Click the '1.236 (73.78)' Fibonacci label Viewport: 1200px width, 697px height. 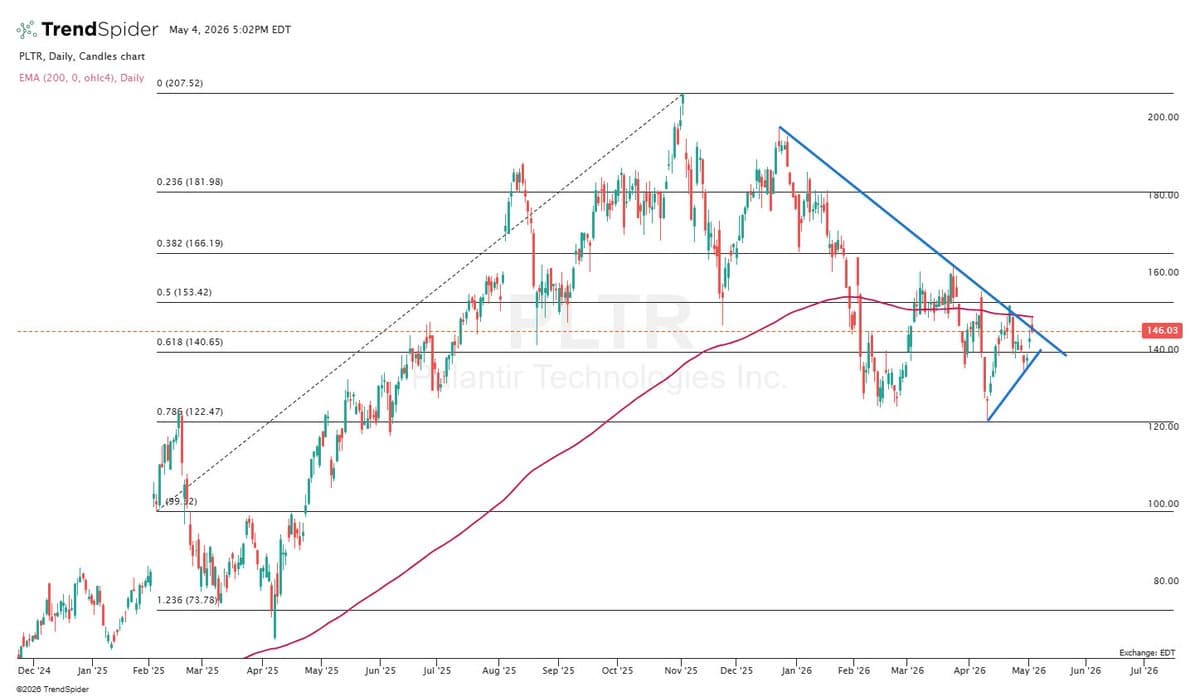(x=187, y=600)
